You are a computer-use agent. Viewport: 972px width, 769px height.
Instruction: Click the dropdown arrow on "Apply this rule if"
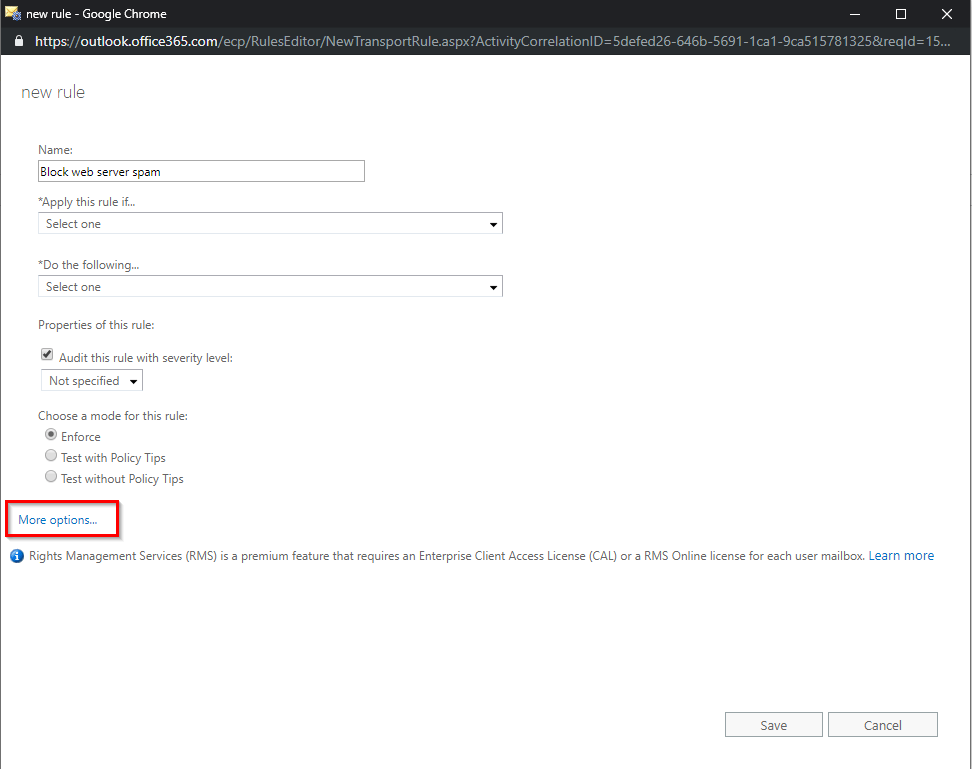[492, 223]
